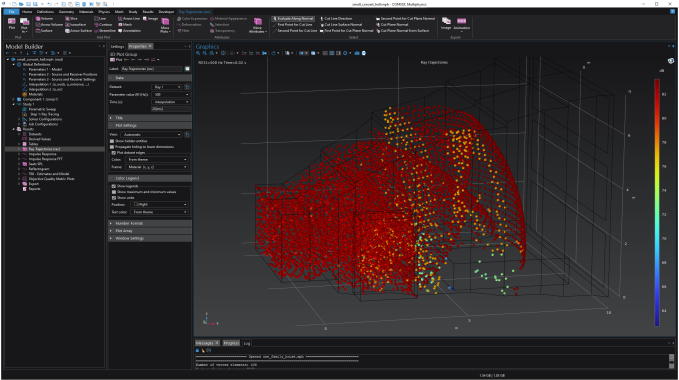Expand Impulse Response node in tree

19,154
